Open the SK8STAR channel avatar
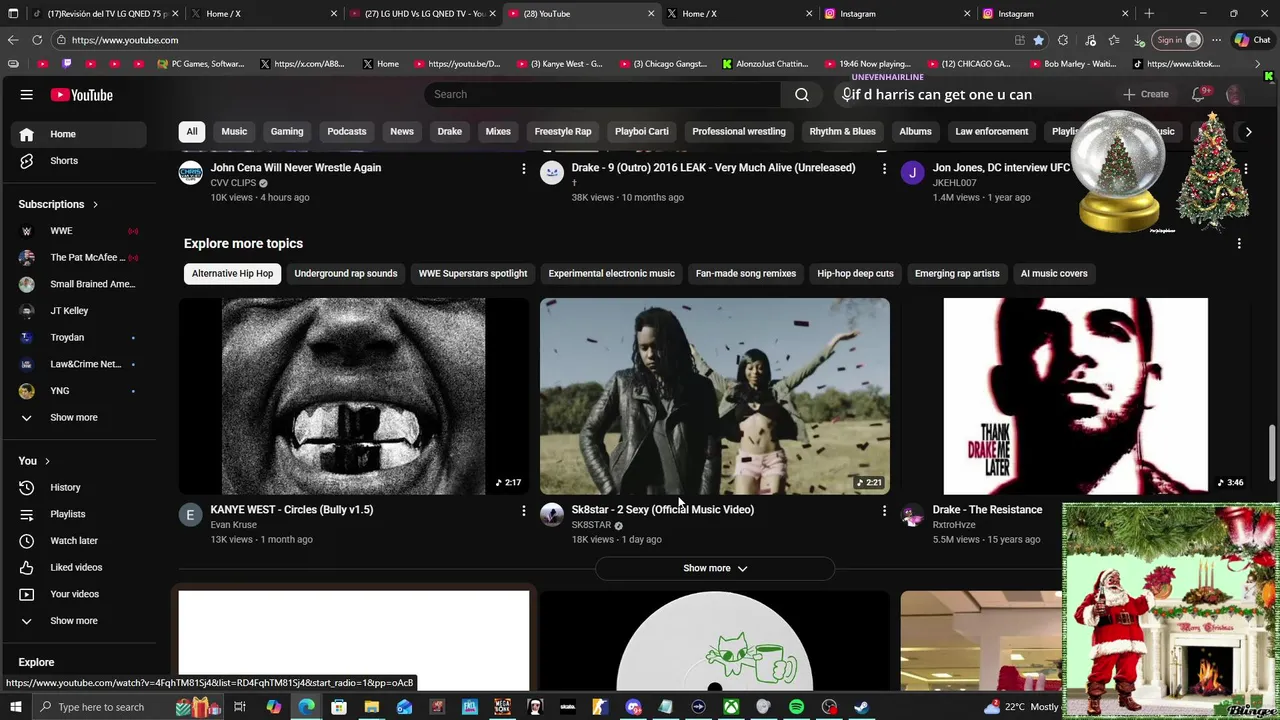This screenshot has width=1280, height=720. tap(552, 515)
